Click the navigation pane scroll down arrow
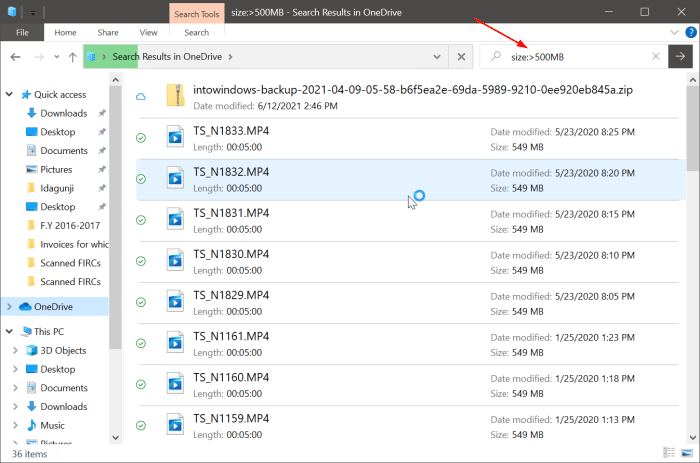This screenshot has height=463, width=700. pyautogui.click(x=115, y=438)
